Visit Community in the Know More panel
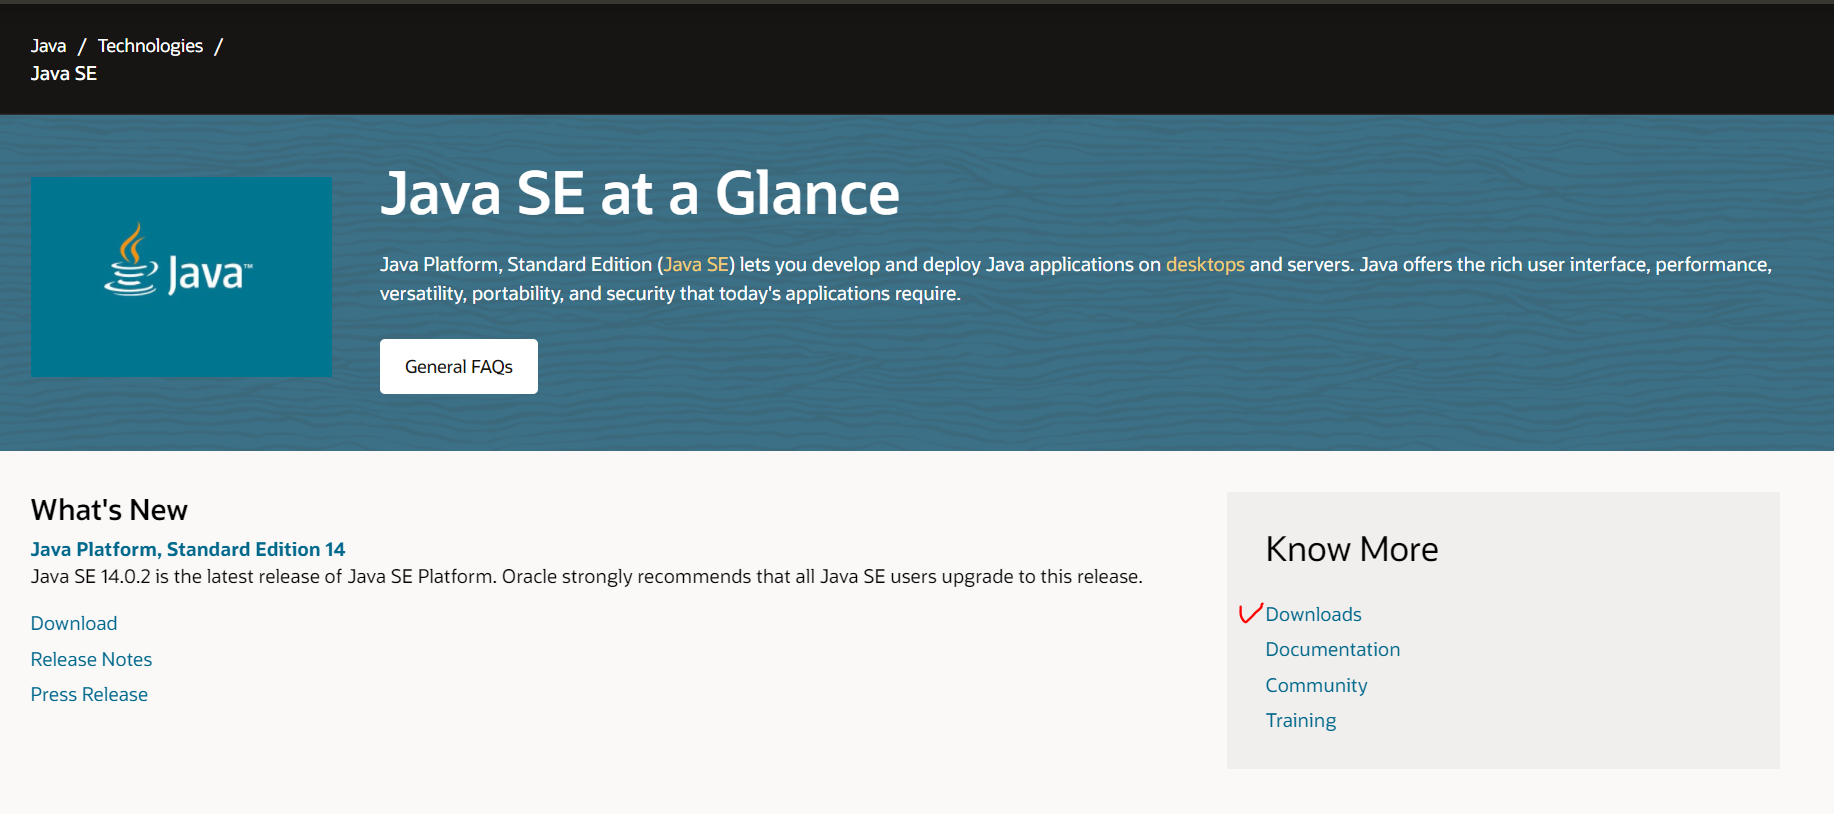Screen dimensions: 1834x814 [x=1316, y=685]
